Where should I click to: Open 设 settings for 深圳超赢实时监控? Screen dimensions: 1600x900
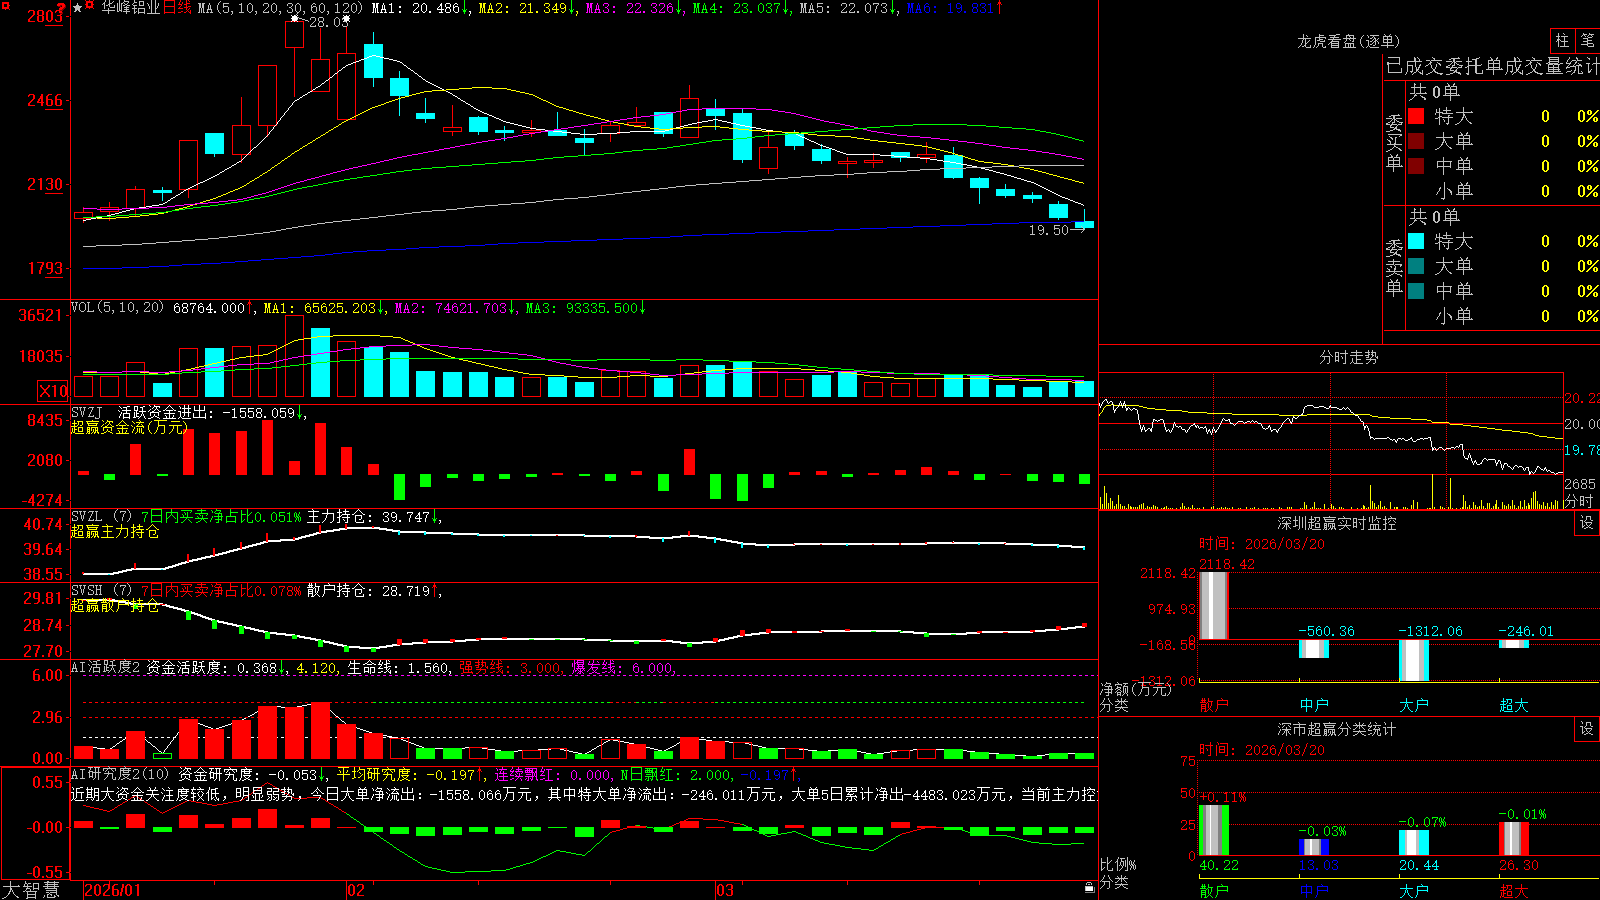(x=1586, y=523)
